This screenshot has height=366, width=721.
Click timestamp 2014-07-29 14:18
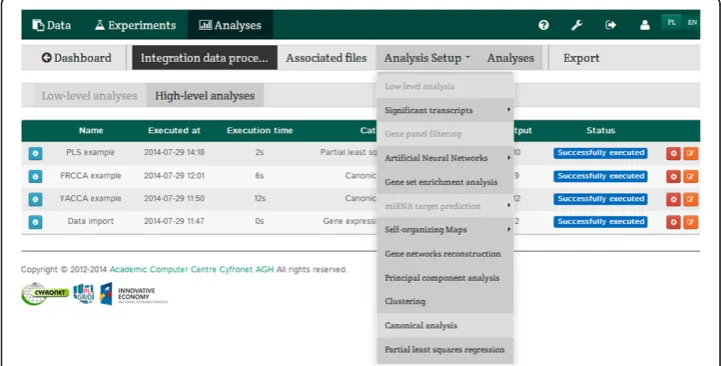point(174,152)
